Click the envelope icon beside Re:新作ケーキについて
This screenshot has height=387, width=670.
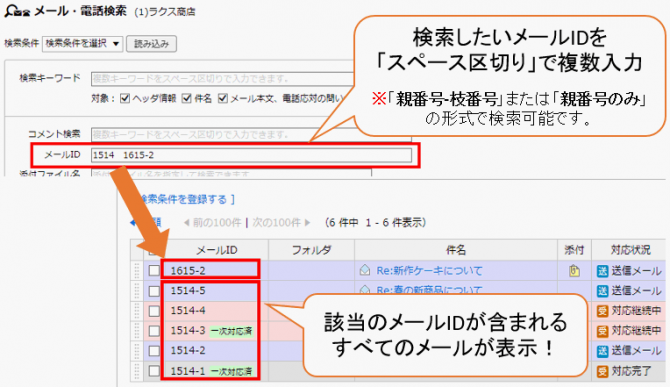pos(364,270)
